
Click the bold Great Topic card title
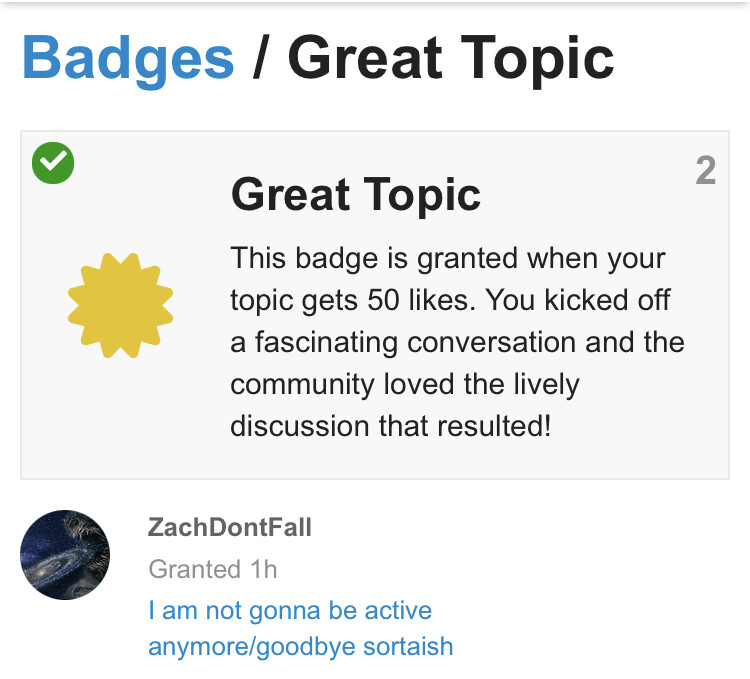coord(355,194)
